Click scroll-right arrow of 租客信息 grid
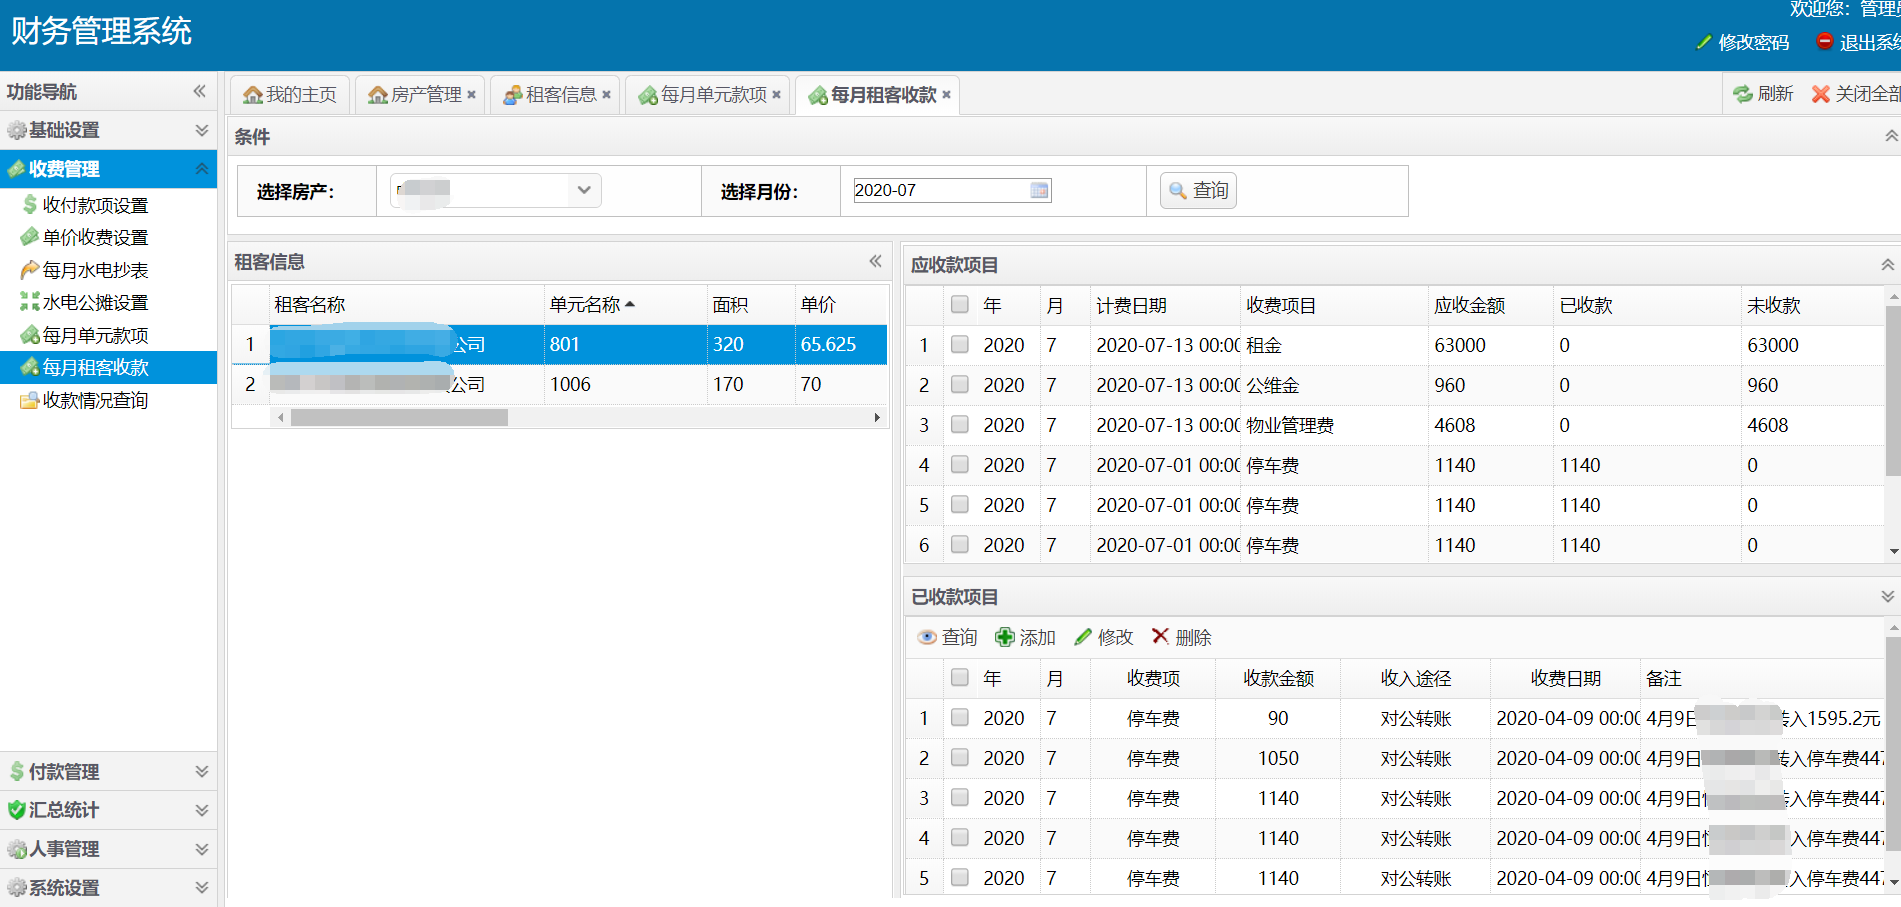Viewport: 1901px width, 907px height. pyautogui.click(x=877, y=417)
